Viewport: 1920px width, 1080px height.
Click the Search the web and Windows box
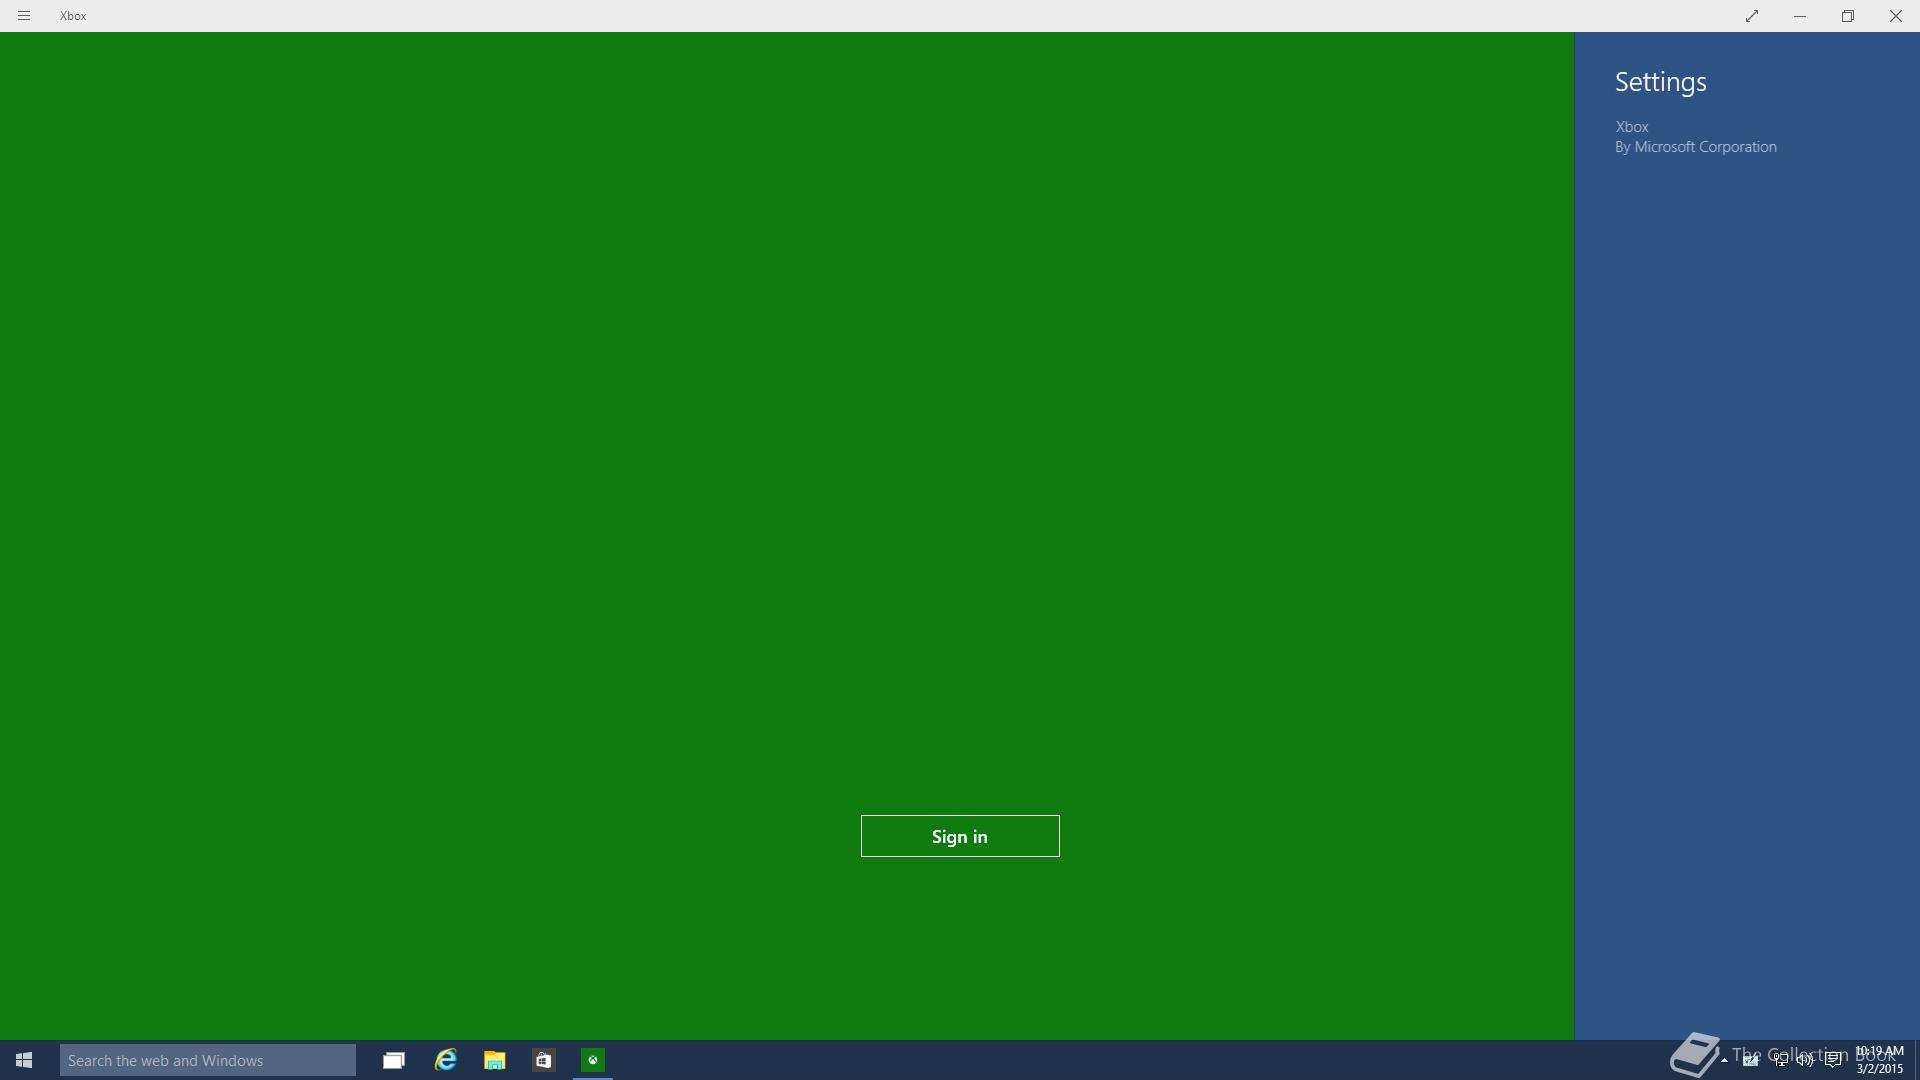tap(208, 1060)
